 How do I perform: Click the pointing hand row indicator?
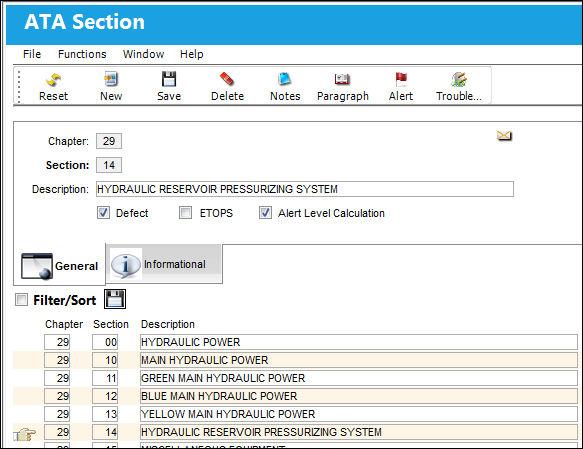click(25, 434)
